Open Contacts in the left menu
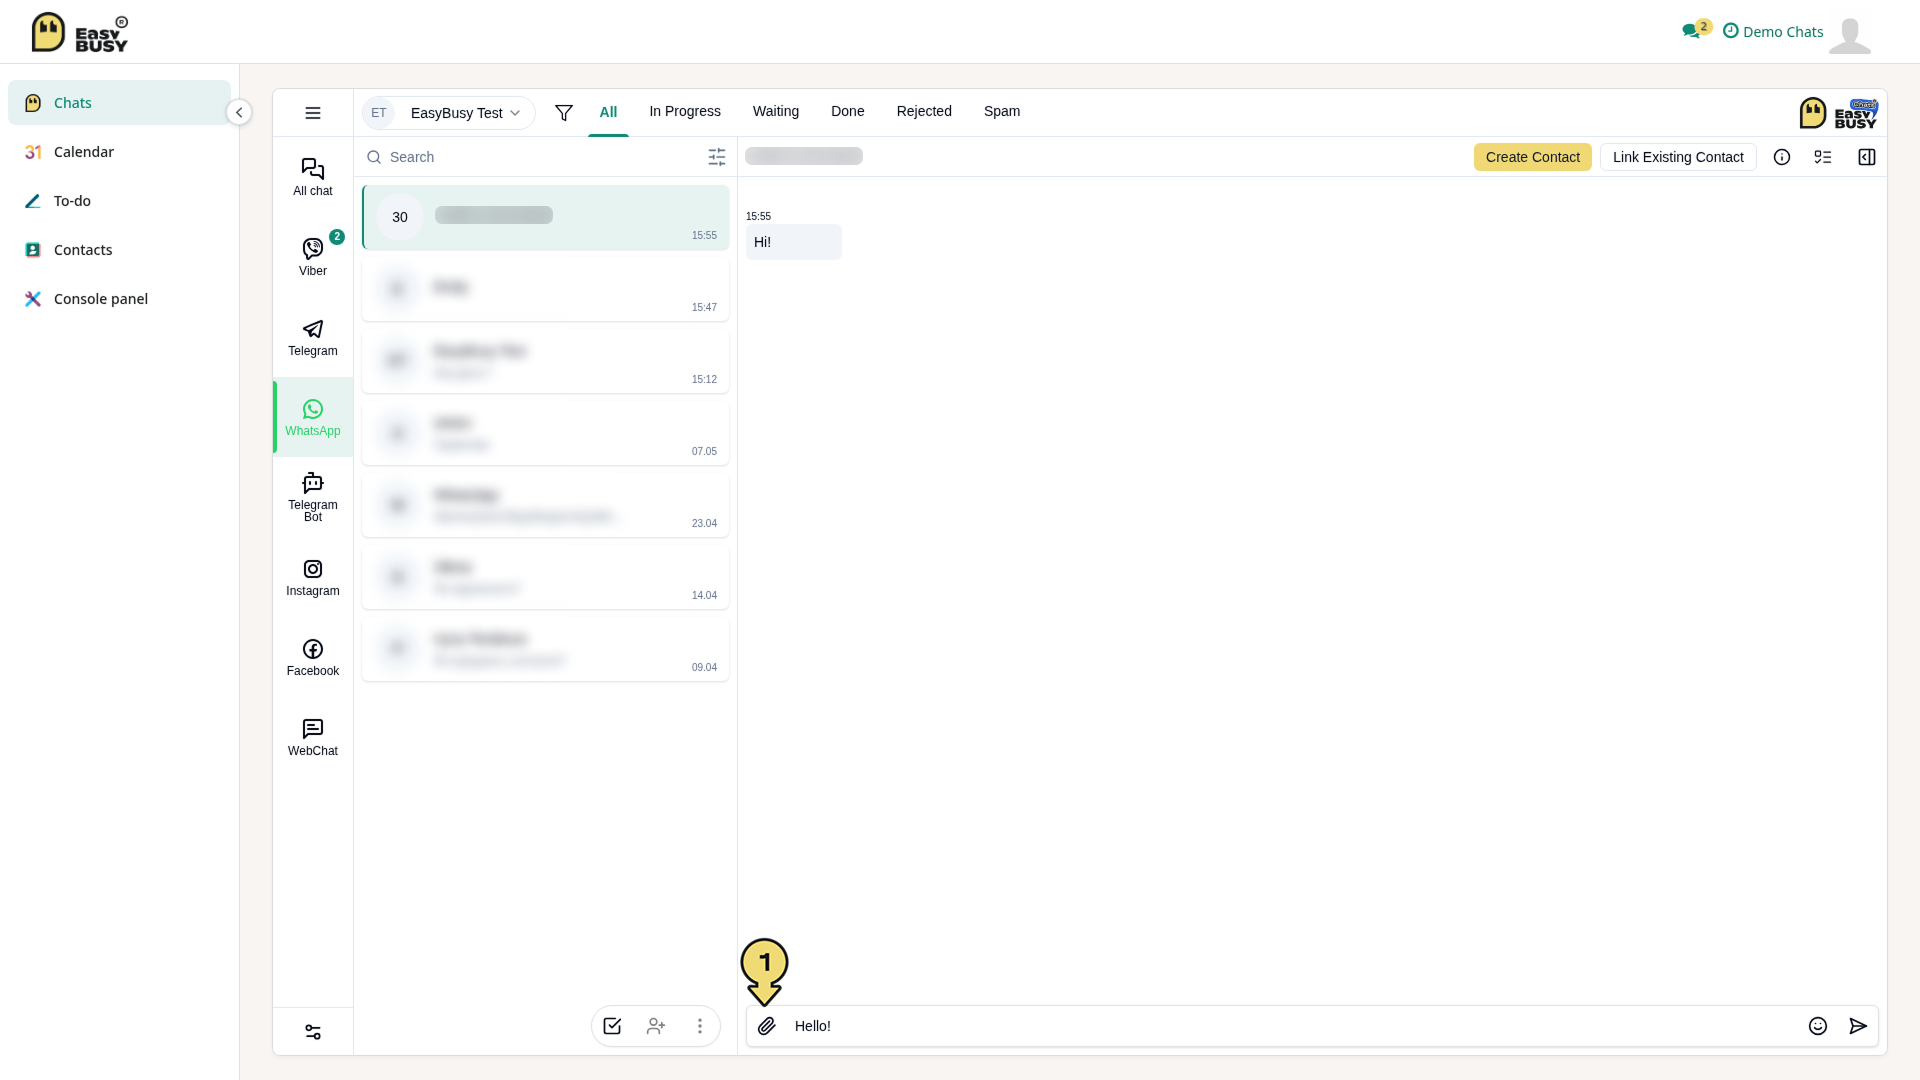 [x=119, y=250]
